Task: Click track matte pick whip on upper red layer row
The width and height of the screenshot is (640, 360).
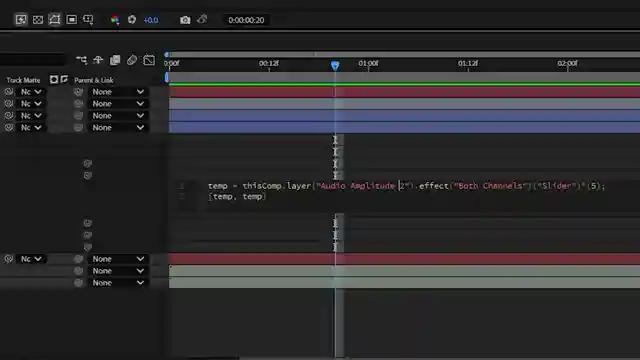Action: (x=9, y=92)
